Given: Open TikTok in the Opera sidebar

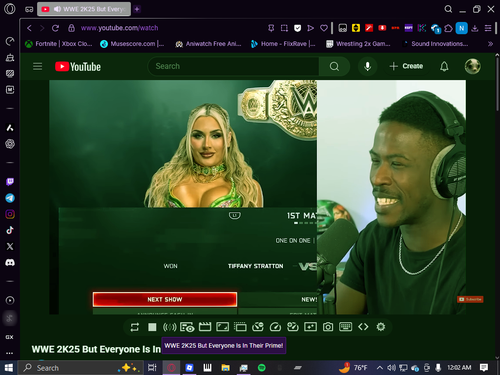Looking at the screenshot, I should point(10,230).
